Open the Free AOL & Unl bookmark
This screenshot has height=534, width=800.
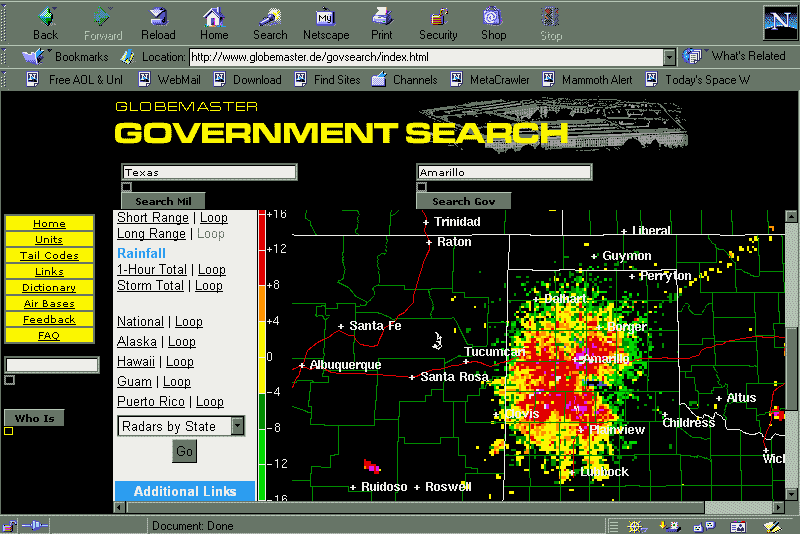coord(74,80)
